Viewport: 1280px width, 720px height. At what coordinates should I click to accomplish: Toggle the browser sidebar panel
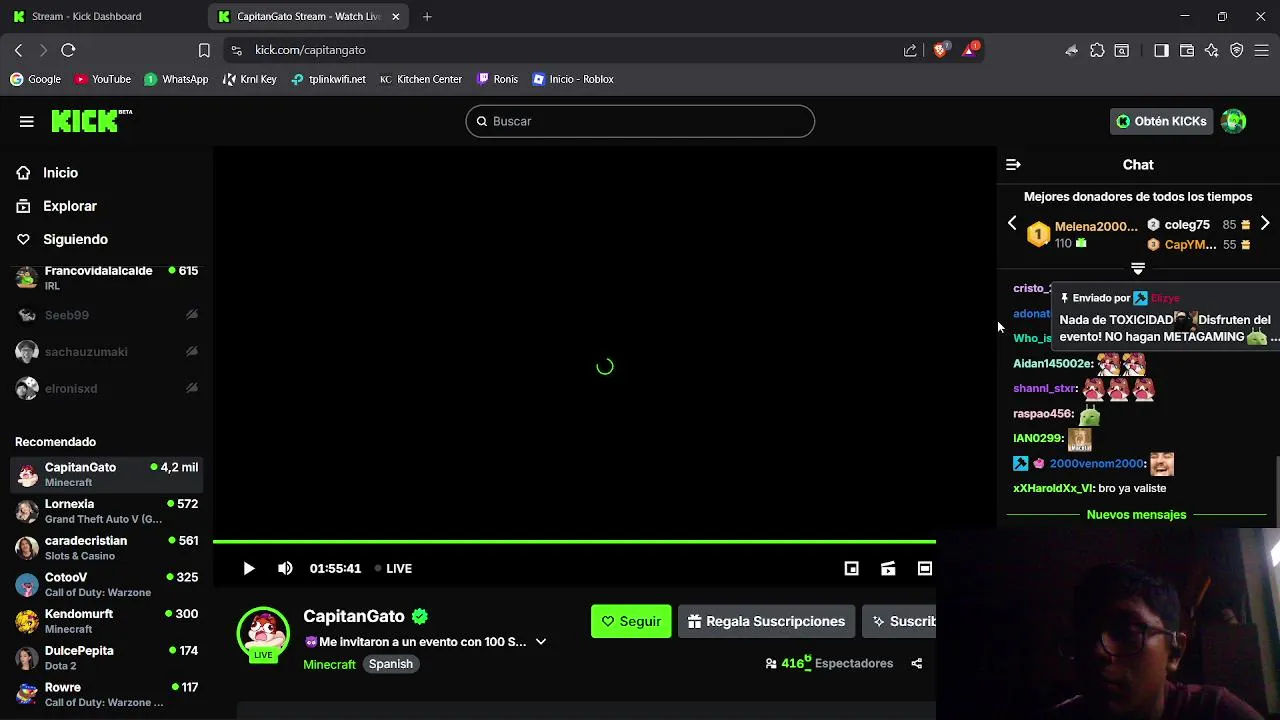(x=1161, y=50)
